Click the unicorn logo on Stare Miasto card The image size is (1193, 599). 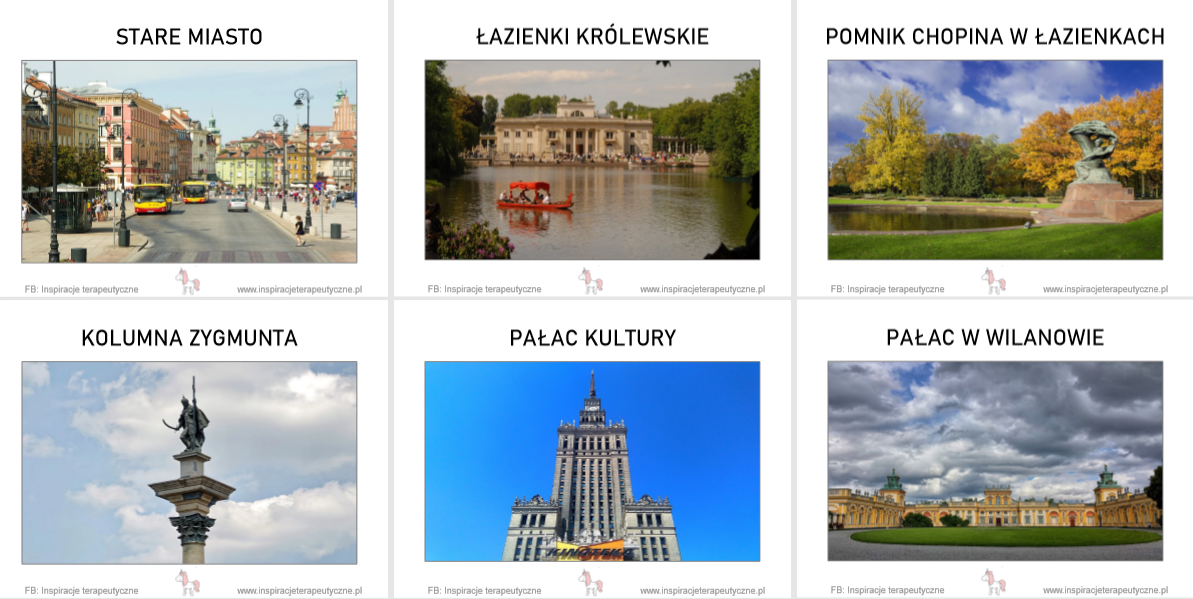point(187,282)
